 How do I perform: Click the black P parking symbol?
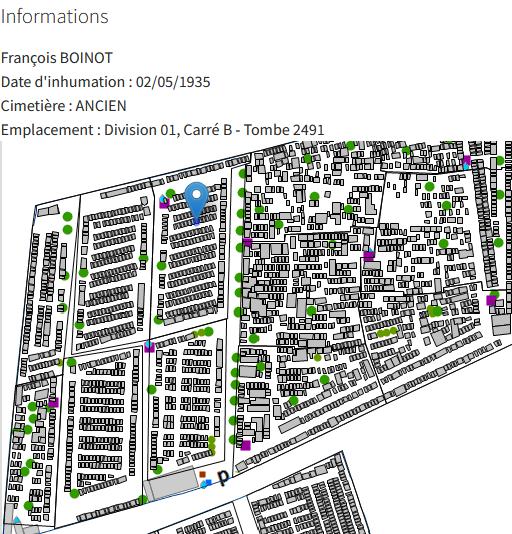click(x=223, y=477)
